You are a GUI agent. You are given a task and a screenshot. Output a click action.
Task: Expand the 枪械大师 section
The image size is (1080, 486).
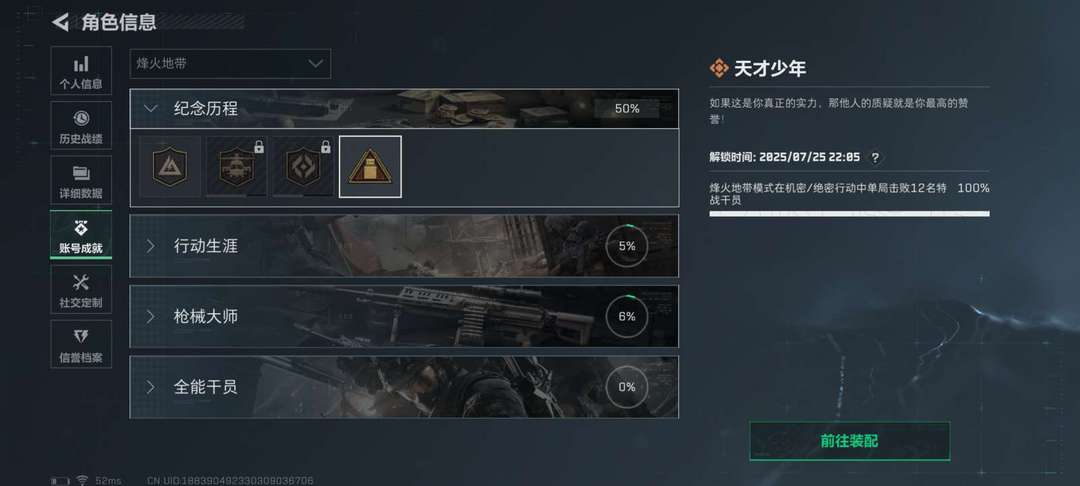[404, 317]
